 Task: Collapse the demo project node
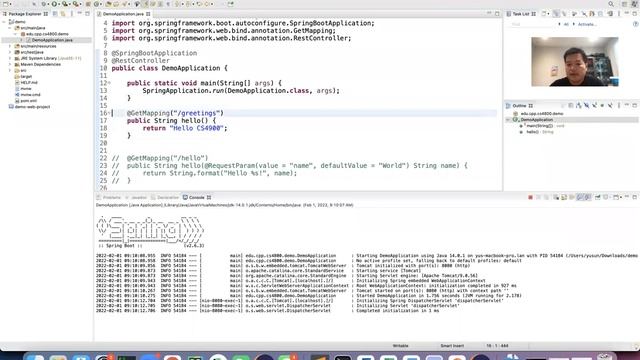tap(4, 22)
